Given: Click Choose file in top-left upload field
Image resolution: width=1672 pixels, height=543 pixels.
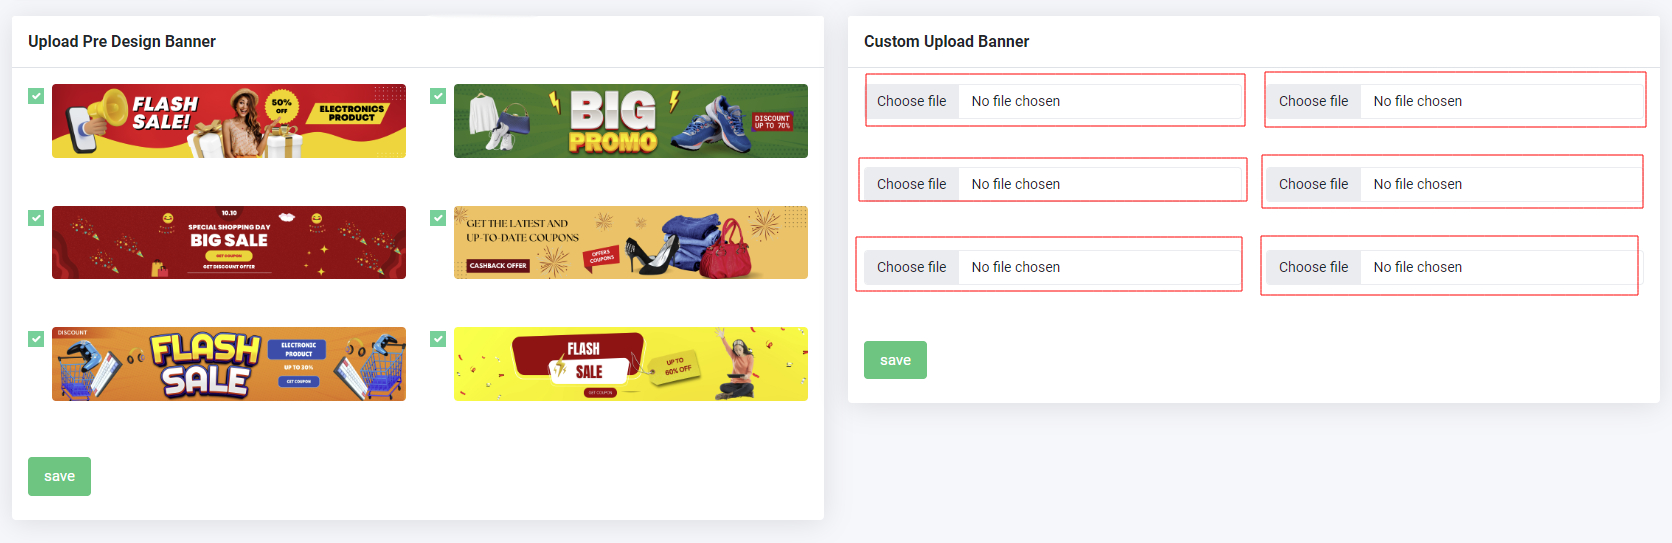Looking at the screenshot, I should pyautogui.click(x=911, y=101).
